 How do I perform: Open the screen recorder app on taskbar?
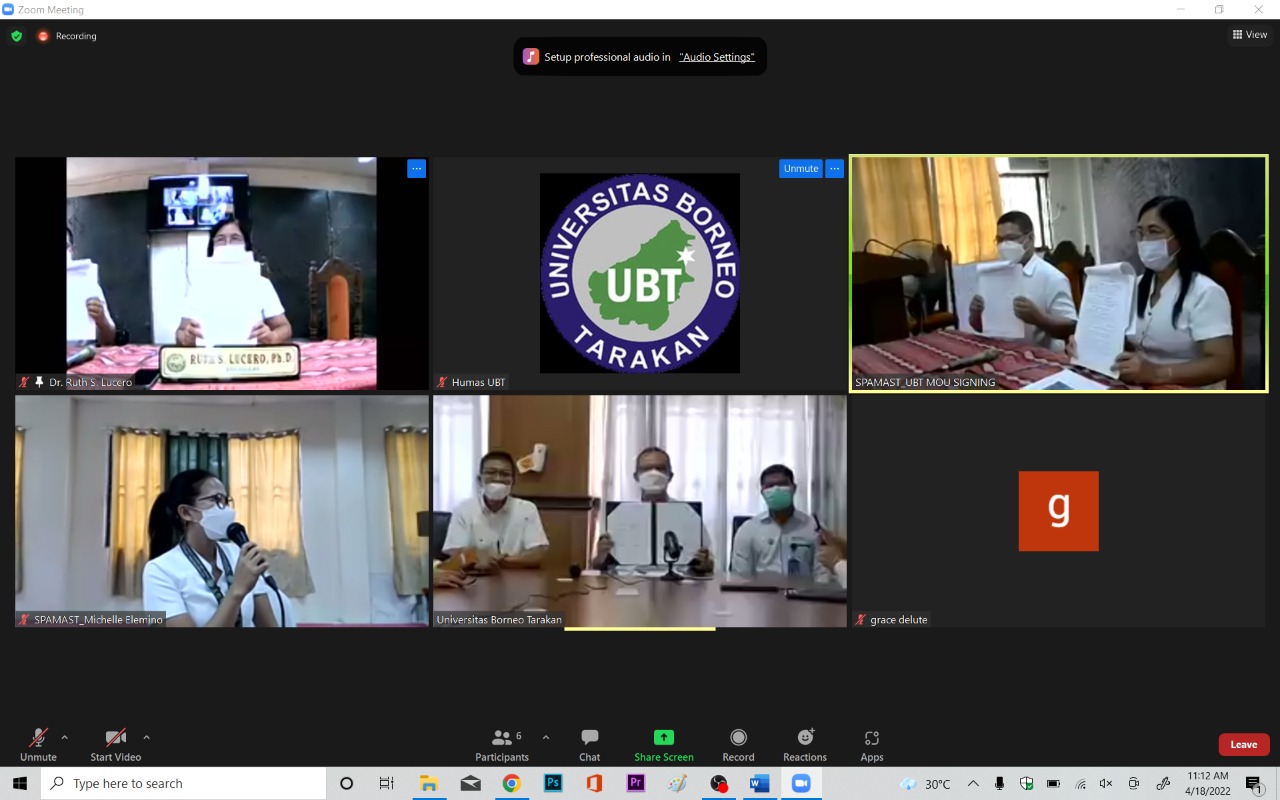pyautogui.click(x=718, y=784)
